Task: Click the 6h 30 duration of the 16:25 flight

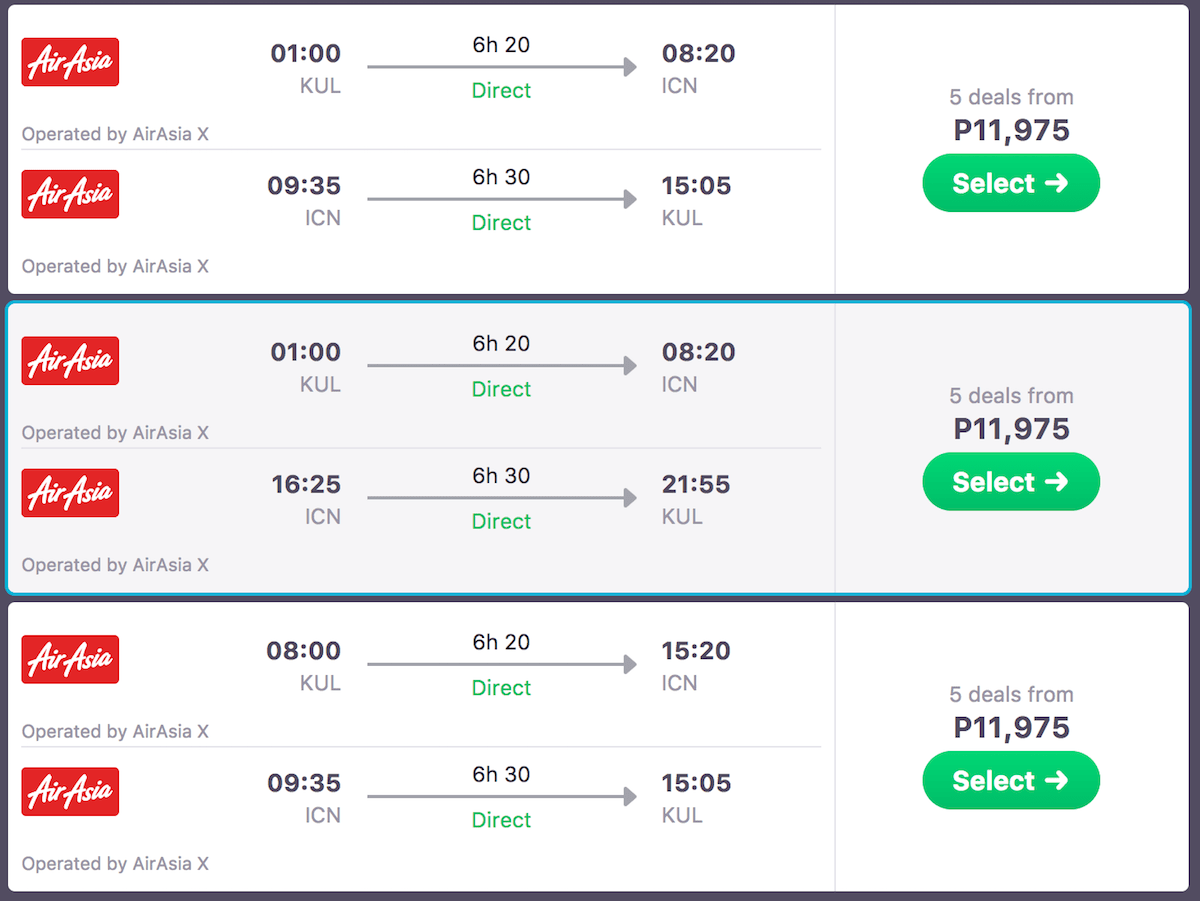Action: tap(501, 476)
